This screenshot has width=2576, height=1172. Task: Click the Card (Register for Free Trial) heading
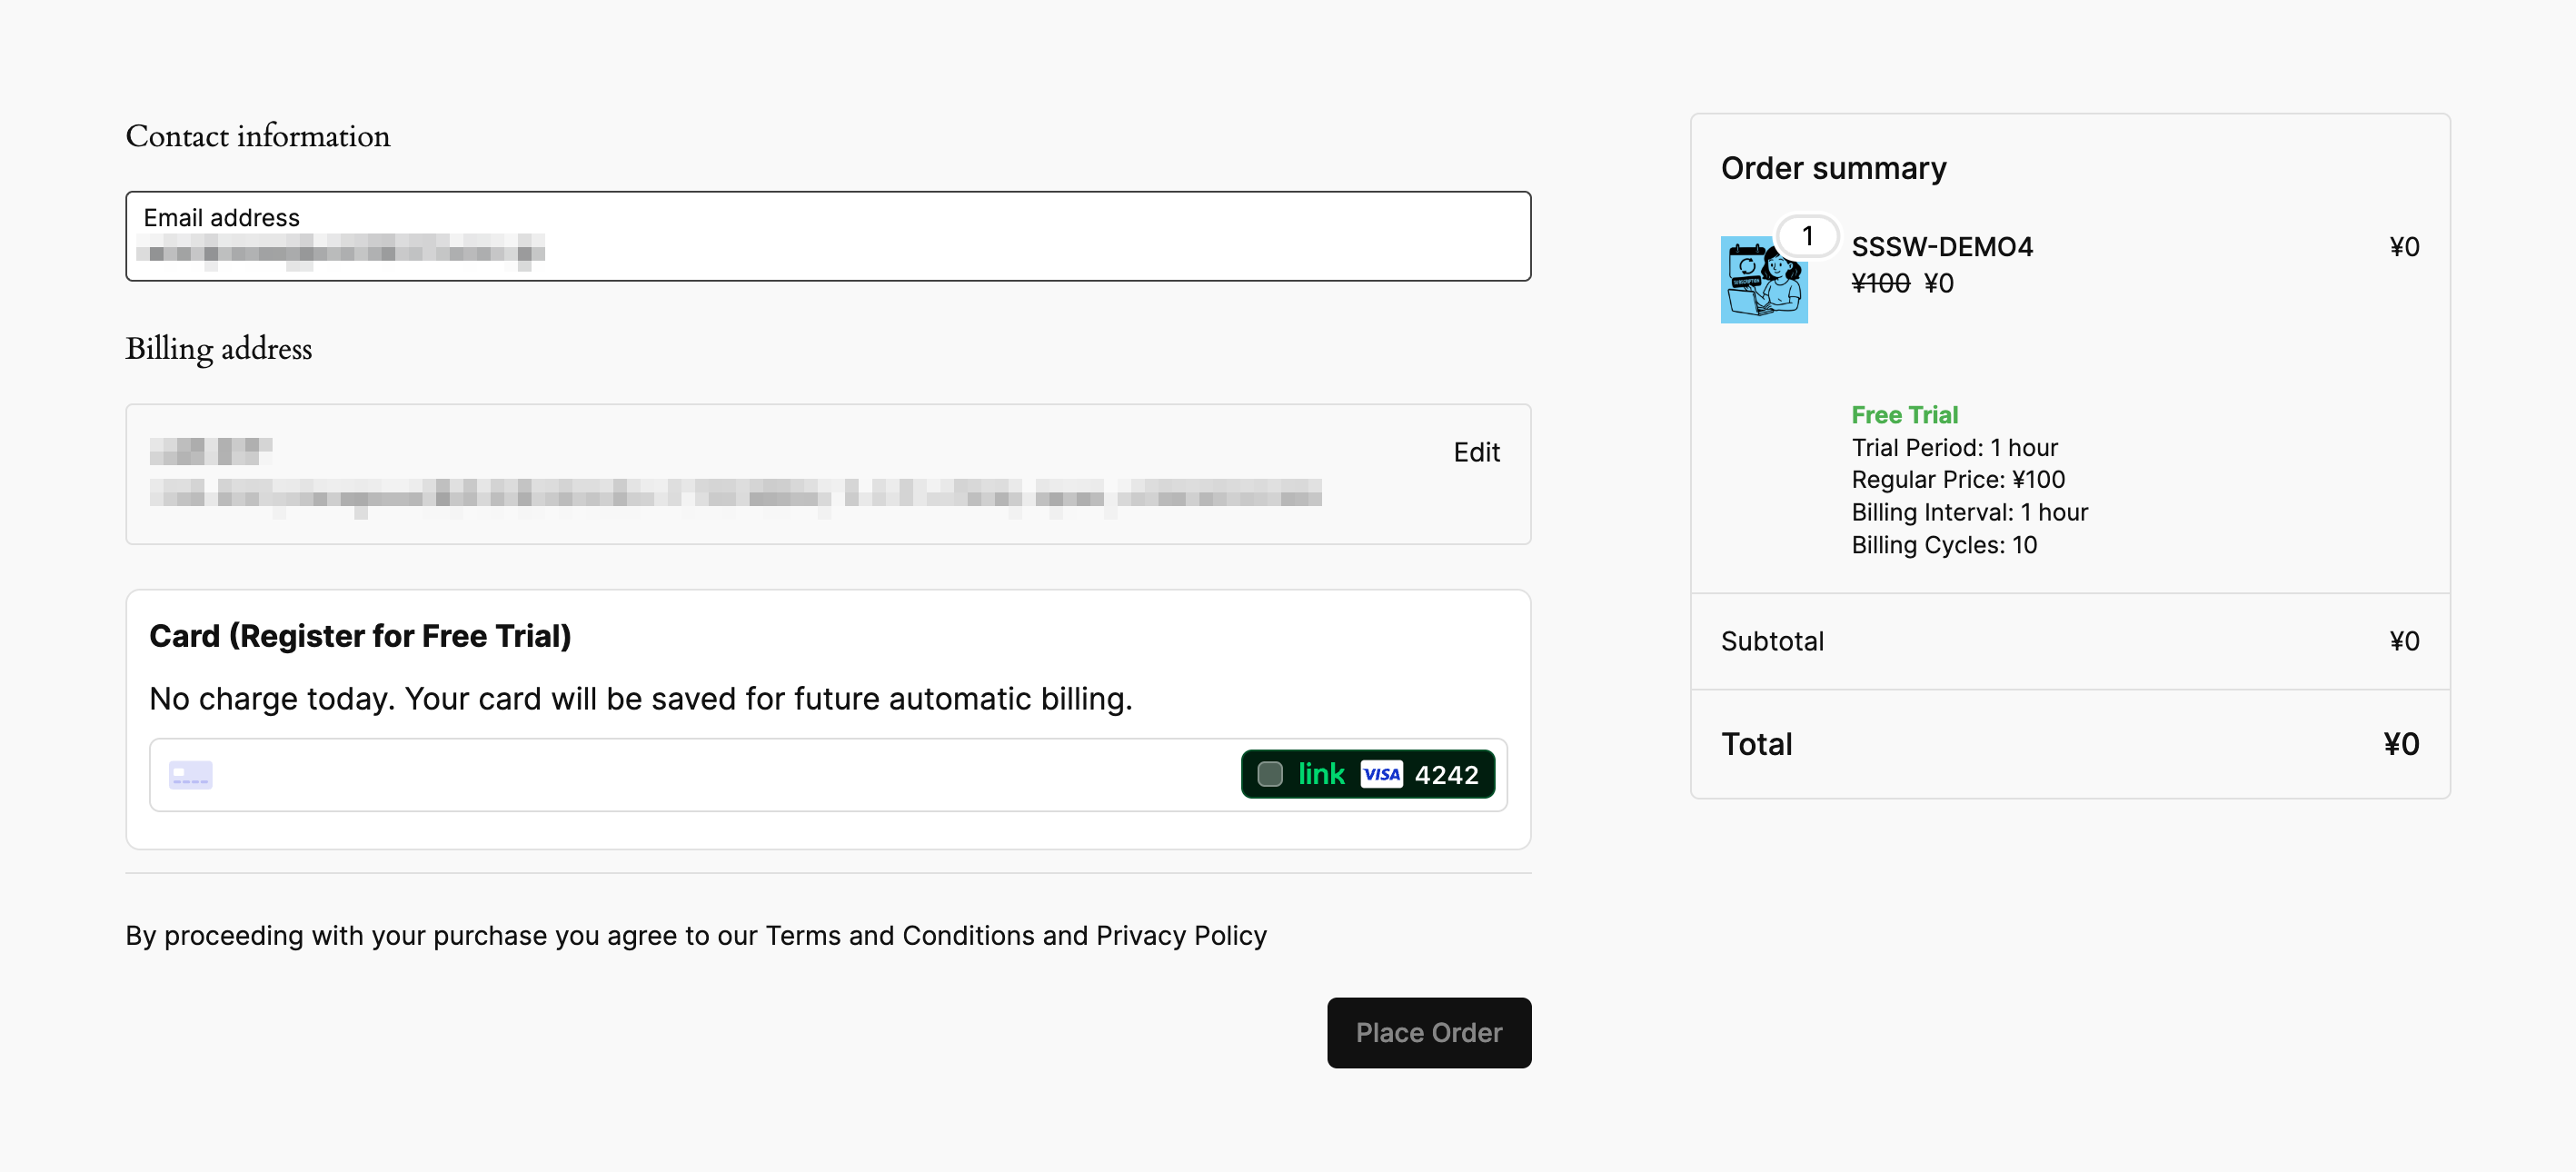pyautogui.click(x=360, y=636)
